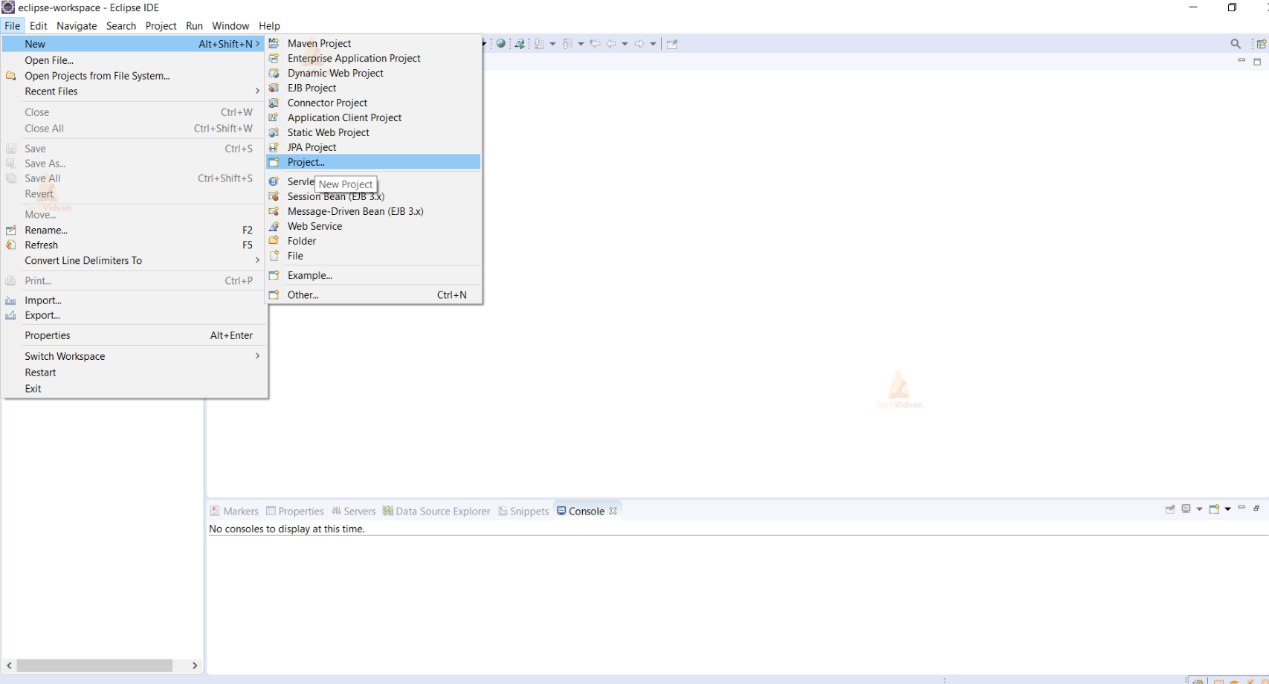The width and height of the screenshot is (1269, 684).
Task: Choose Enterprise Application Project
Action: click(x=373, y=58)
